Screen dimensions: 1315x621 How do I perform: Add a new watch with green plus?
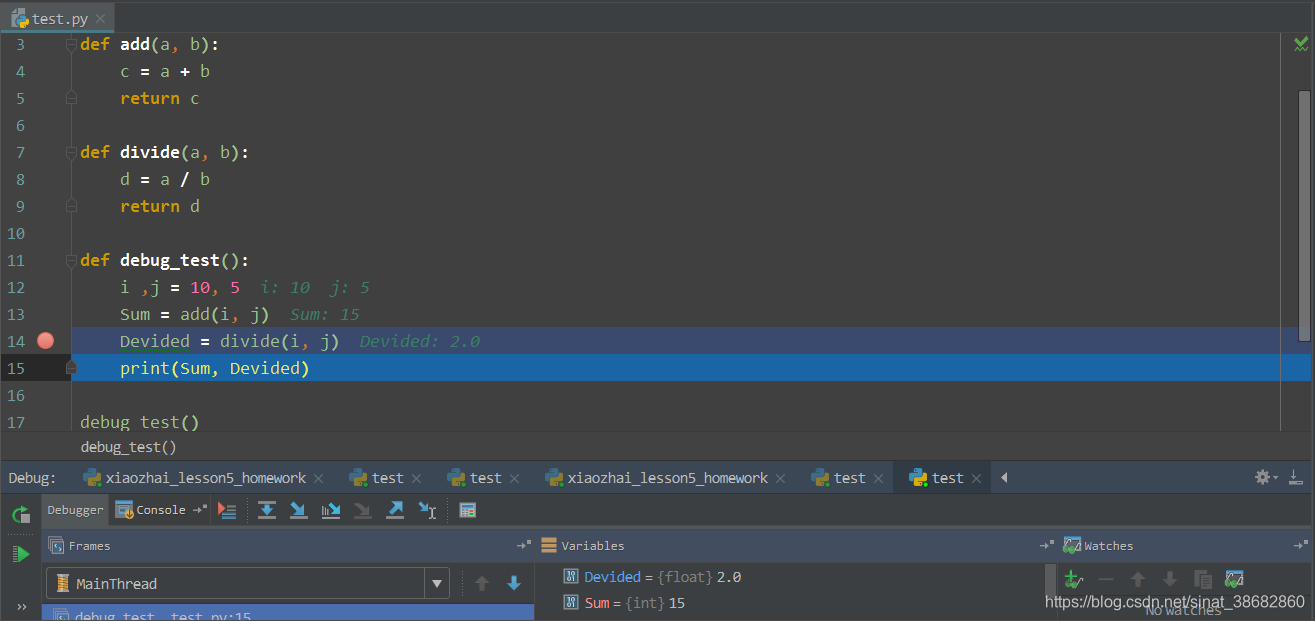click(1073, 579)
